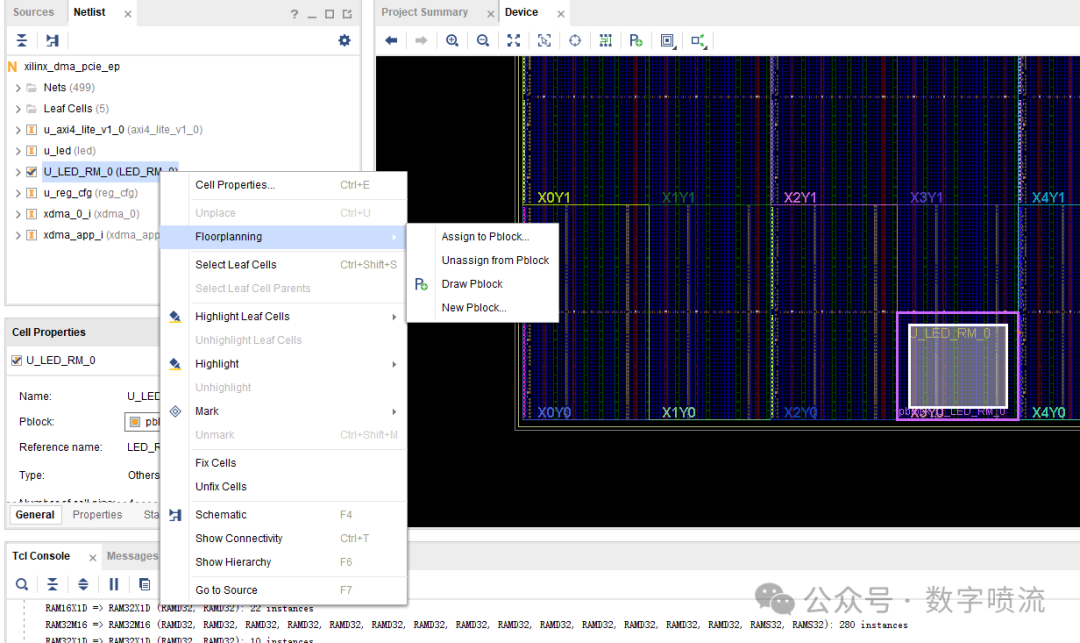
Task: Click the back arrow in Device toolbar
Action: (391, 40)
